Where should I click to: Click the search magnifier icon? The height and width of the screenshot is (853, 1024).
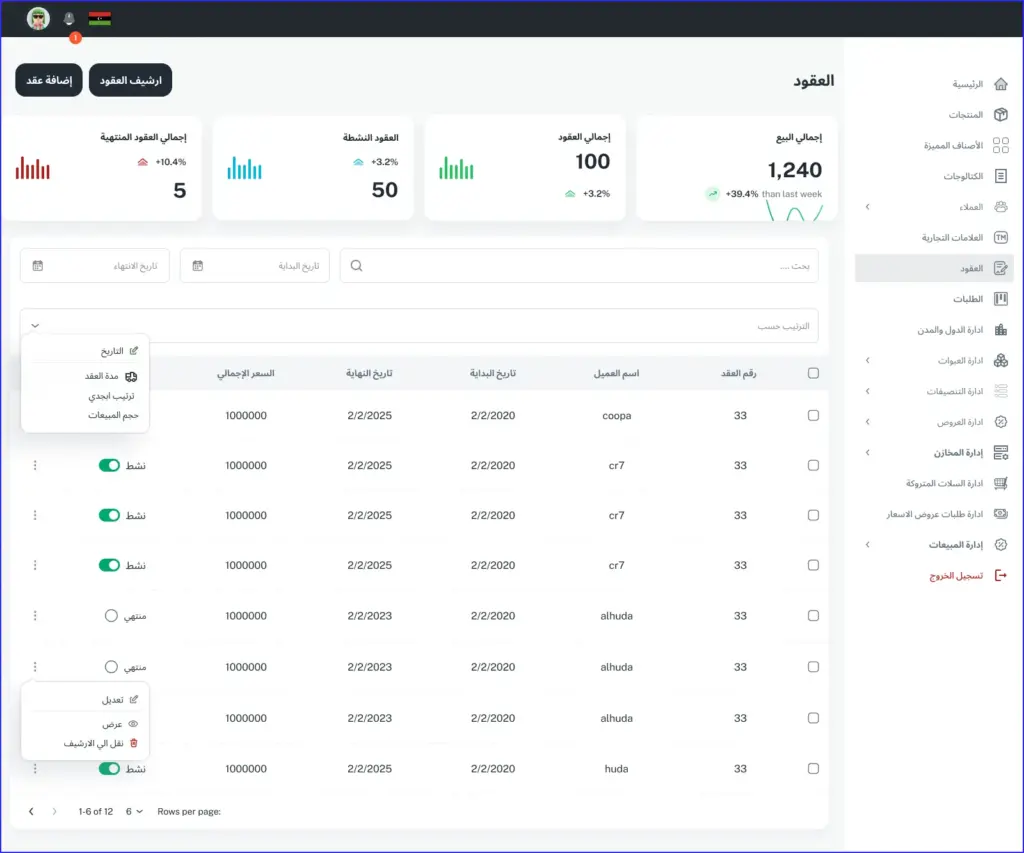pos(356,266)
